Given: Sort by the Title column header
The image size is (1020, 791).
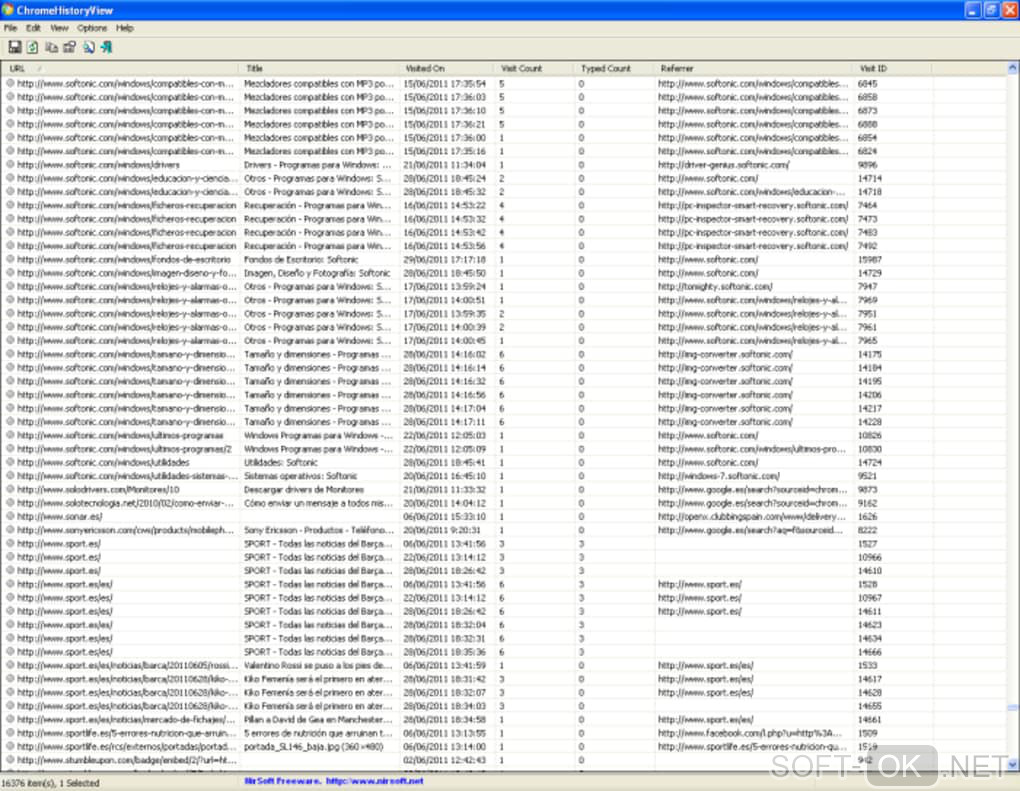Looking at the screenshot, I should (319, 68).
